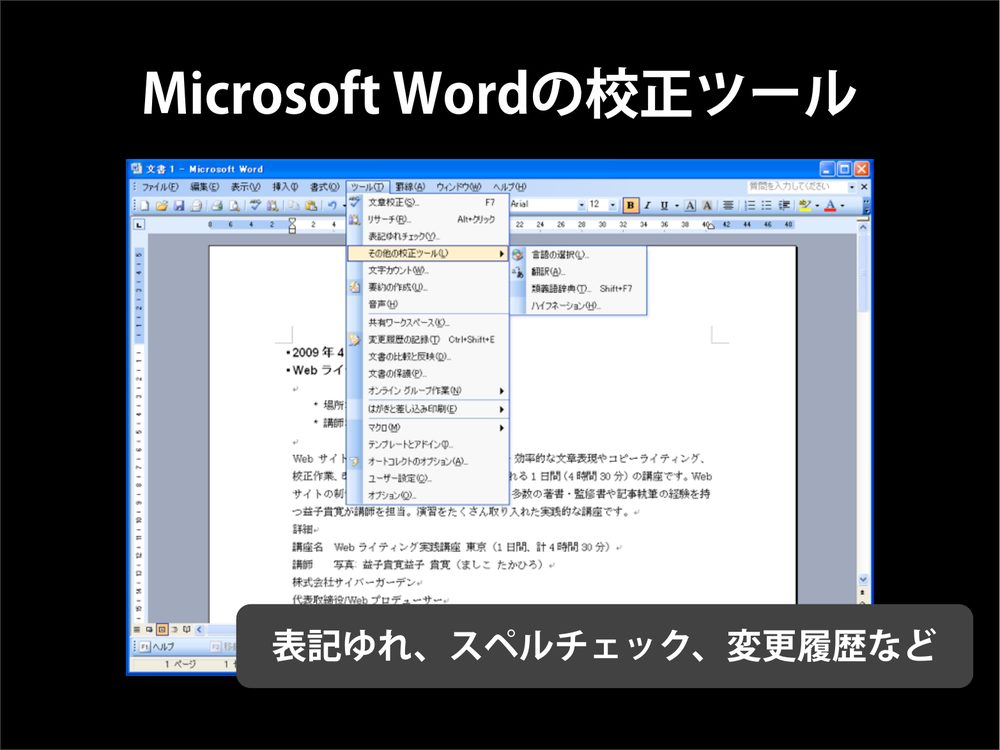1000x750 pixels.
Task: Click the F1 ヘルプ button
Action: 157,646
